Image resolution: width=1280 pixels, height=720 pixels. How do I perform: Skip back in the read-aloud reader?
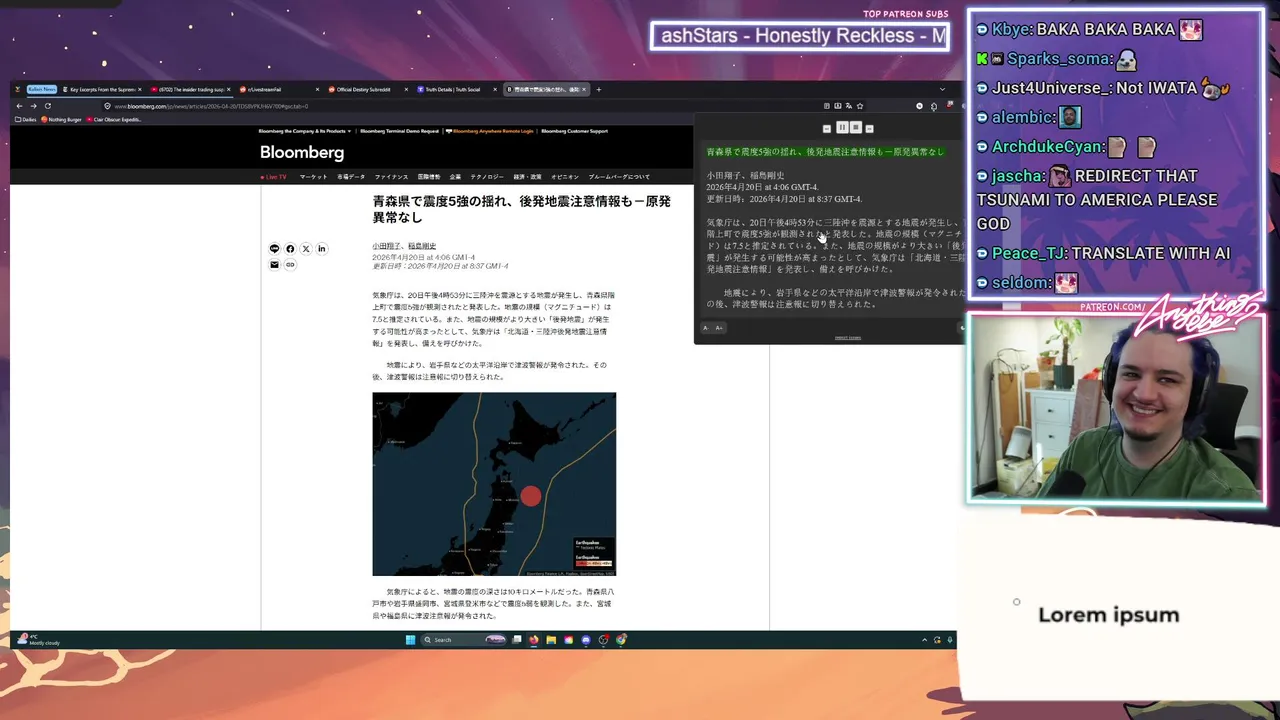pyautogui.click(x=827, y=128)
